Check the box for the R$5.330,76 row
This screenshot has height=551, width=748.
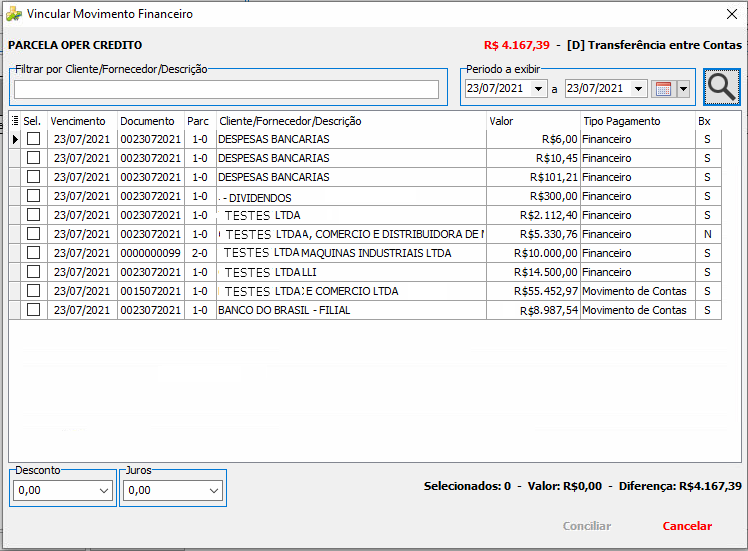[x=33, y=234]
